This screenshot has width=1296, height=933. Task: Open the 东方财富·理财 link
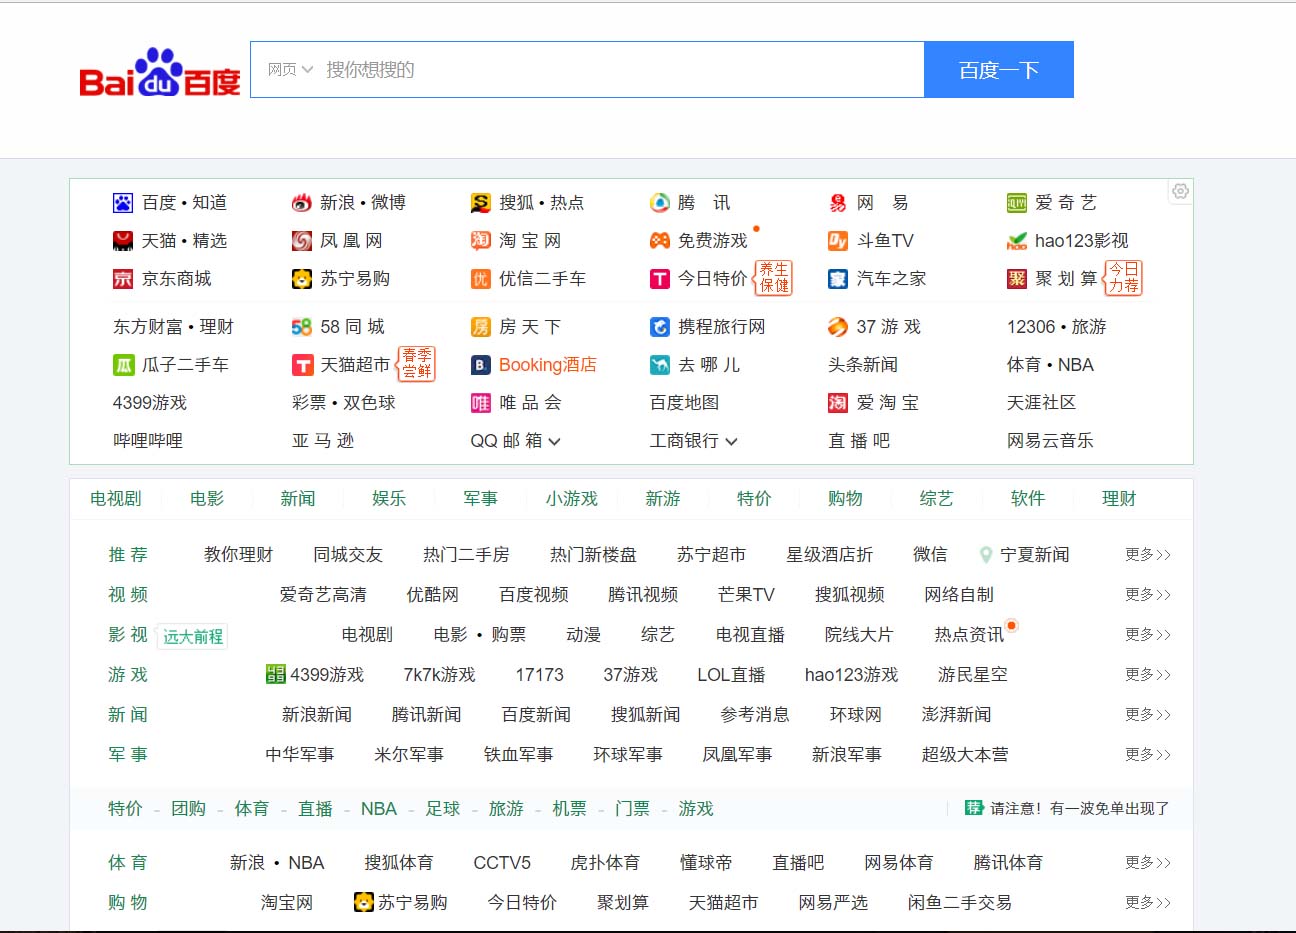tap(173, 327)
